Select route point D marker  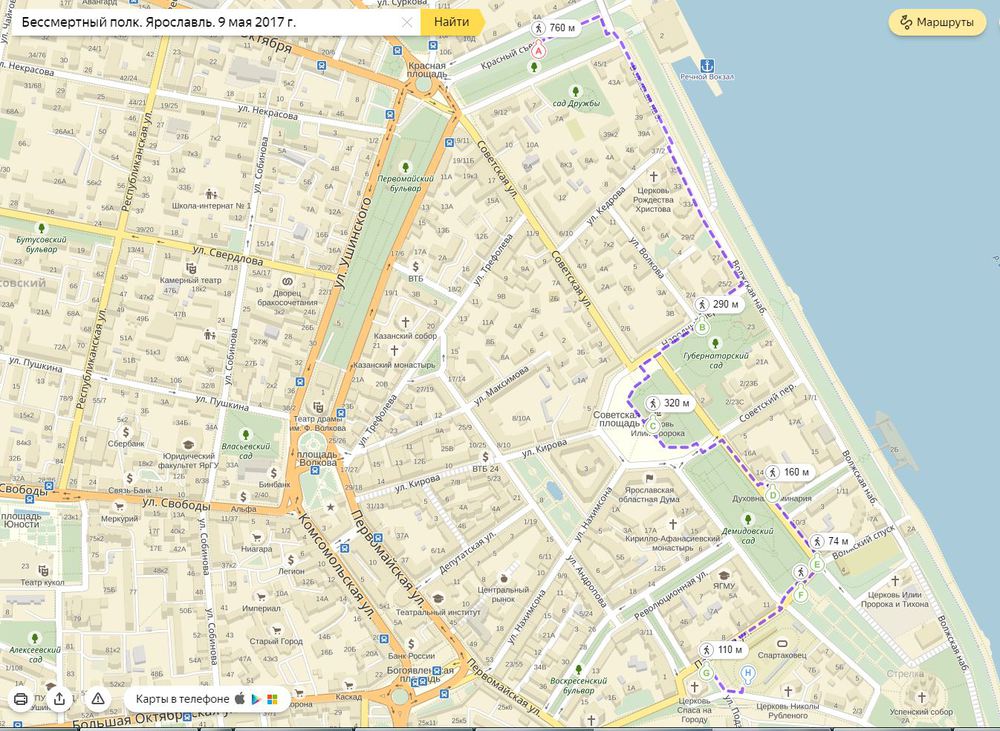pyautogui.click(x=773, y=494)
